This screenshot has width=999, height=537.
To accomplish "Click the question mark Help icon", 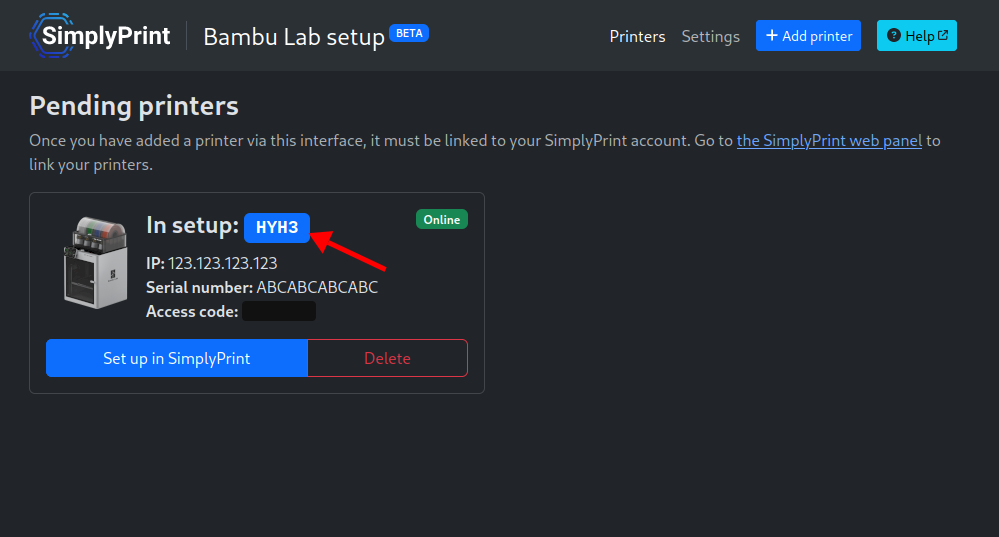I will click(x=894, y=36).
